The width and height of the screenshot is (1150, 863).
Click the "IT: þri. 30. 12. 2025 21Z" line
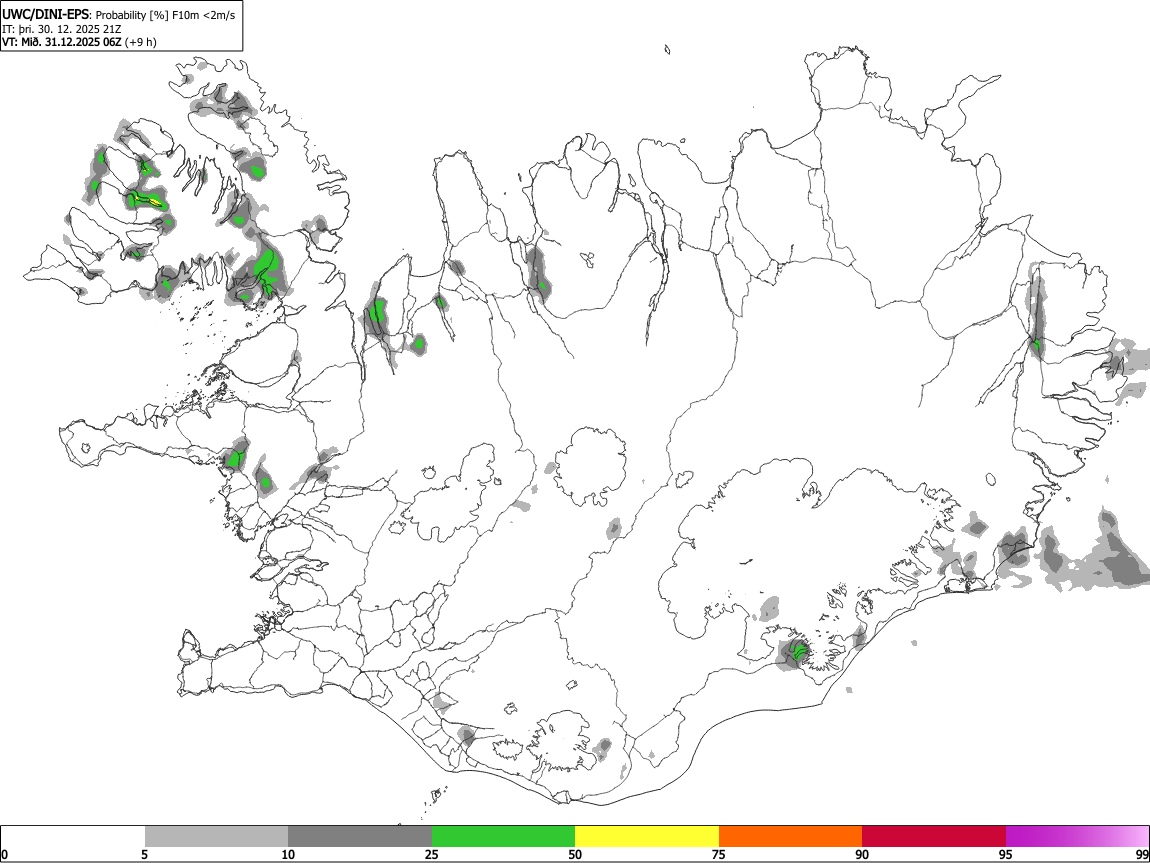point(62,29)
